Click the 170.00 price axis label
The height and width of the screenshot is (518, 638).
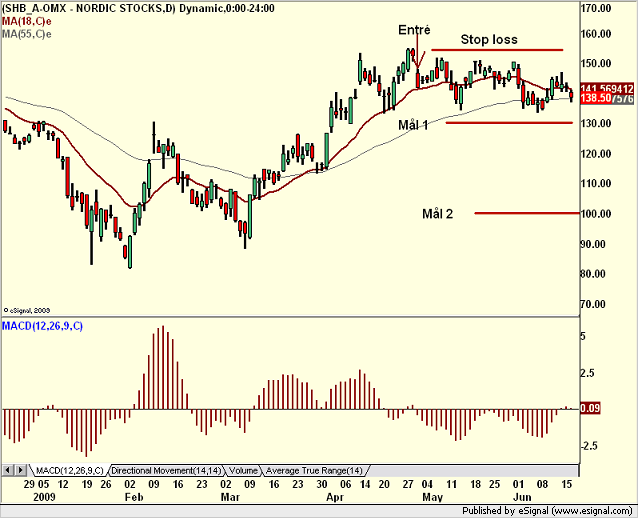(x=596, y=8)
